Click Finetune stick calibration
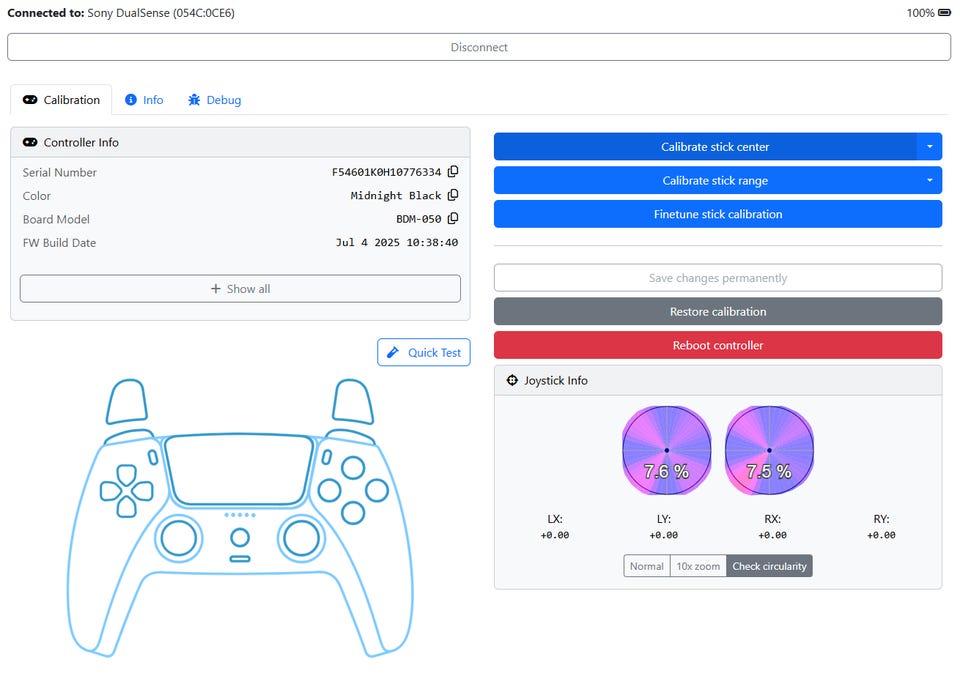Image resolution: width=960 pixels, height=676 pixels. click(x=718, y=214)
